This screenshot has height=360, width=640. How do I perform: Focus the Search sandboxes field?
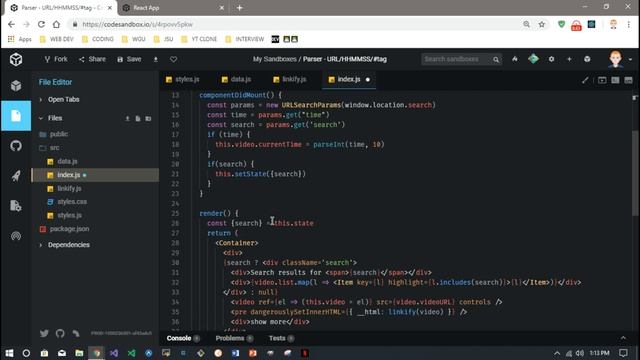pos(461,59)
